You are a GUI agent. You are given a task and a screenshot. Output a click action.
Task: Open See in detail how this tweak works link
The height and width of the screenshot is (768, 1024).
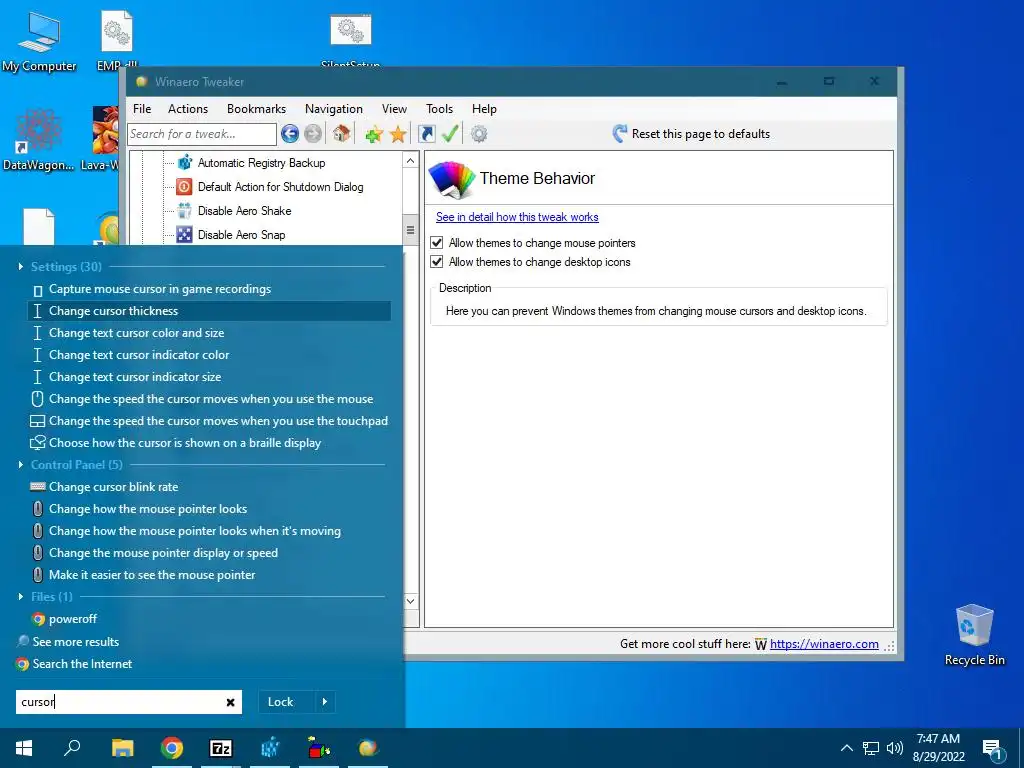(517, 217)
